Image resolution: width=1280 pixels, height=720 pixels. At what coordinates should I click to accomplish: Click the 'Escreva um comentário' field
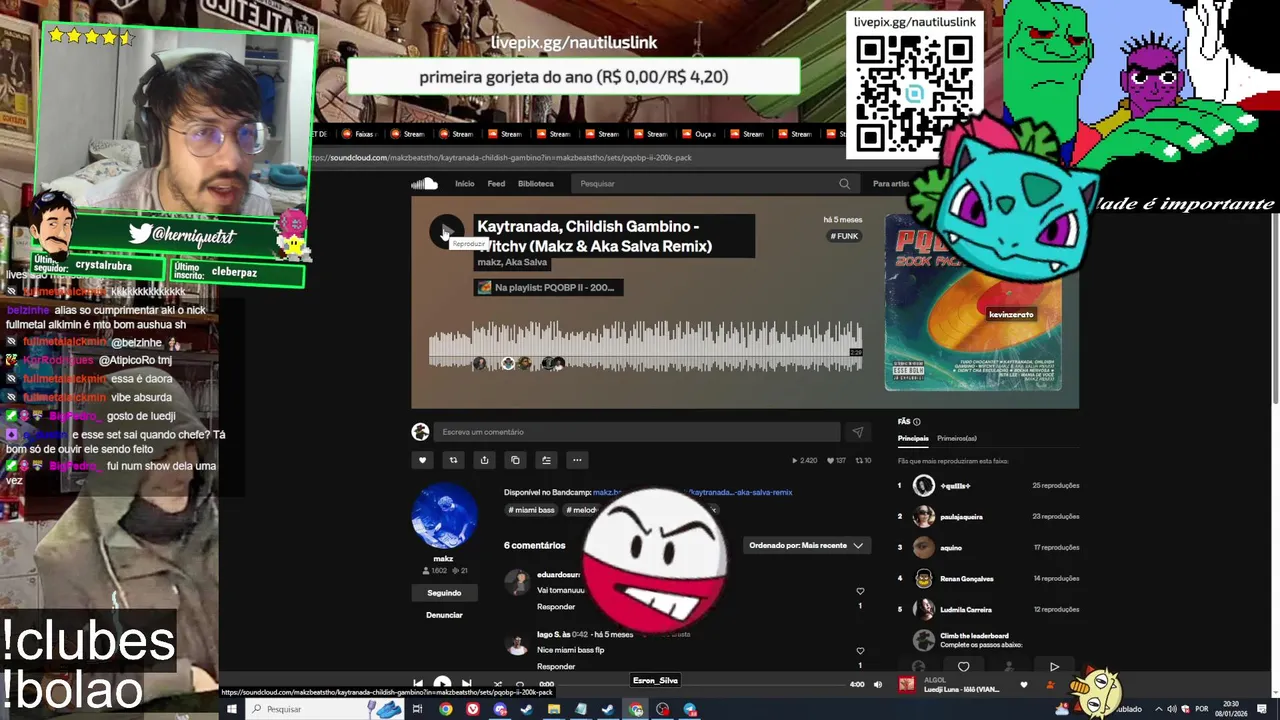(637, 432)
